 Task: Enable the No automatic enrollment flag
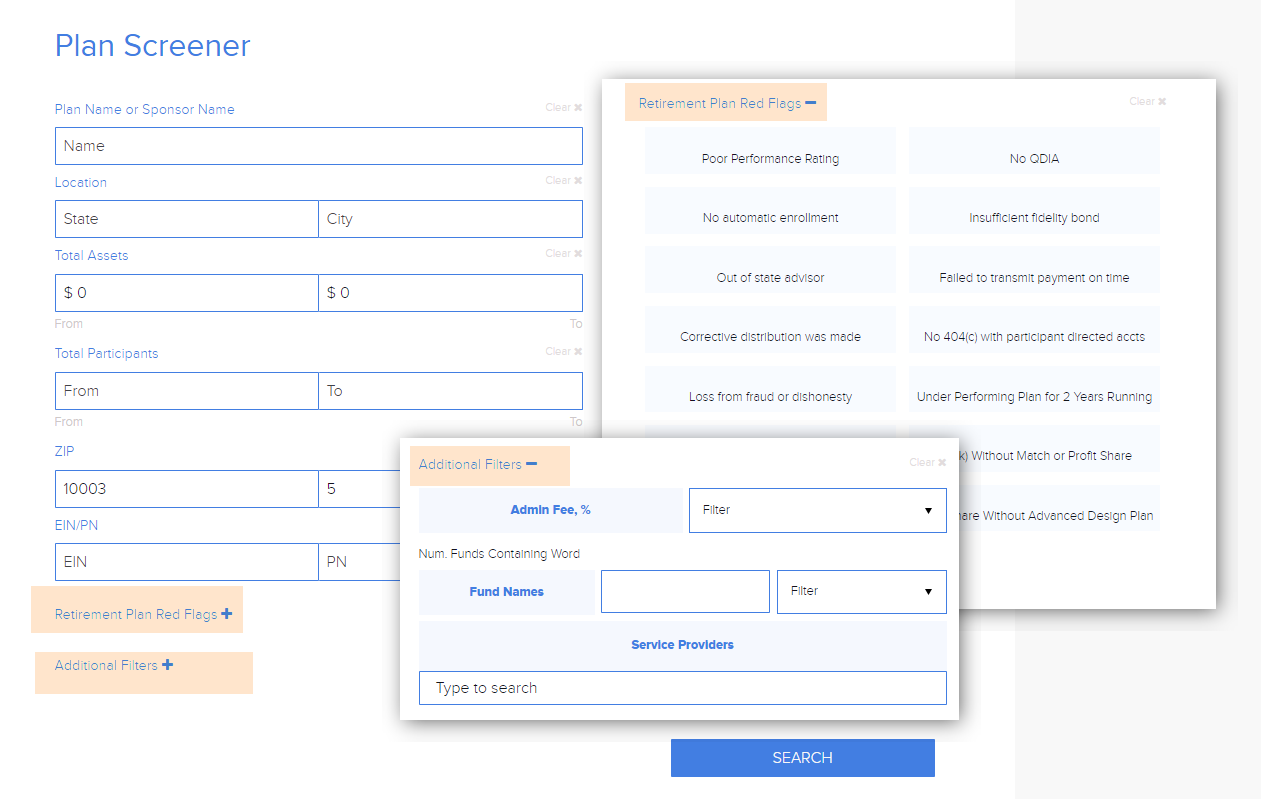(770, 217)
